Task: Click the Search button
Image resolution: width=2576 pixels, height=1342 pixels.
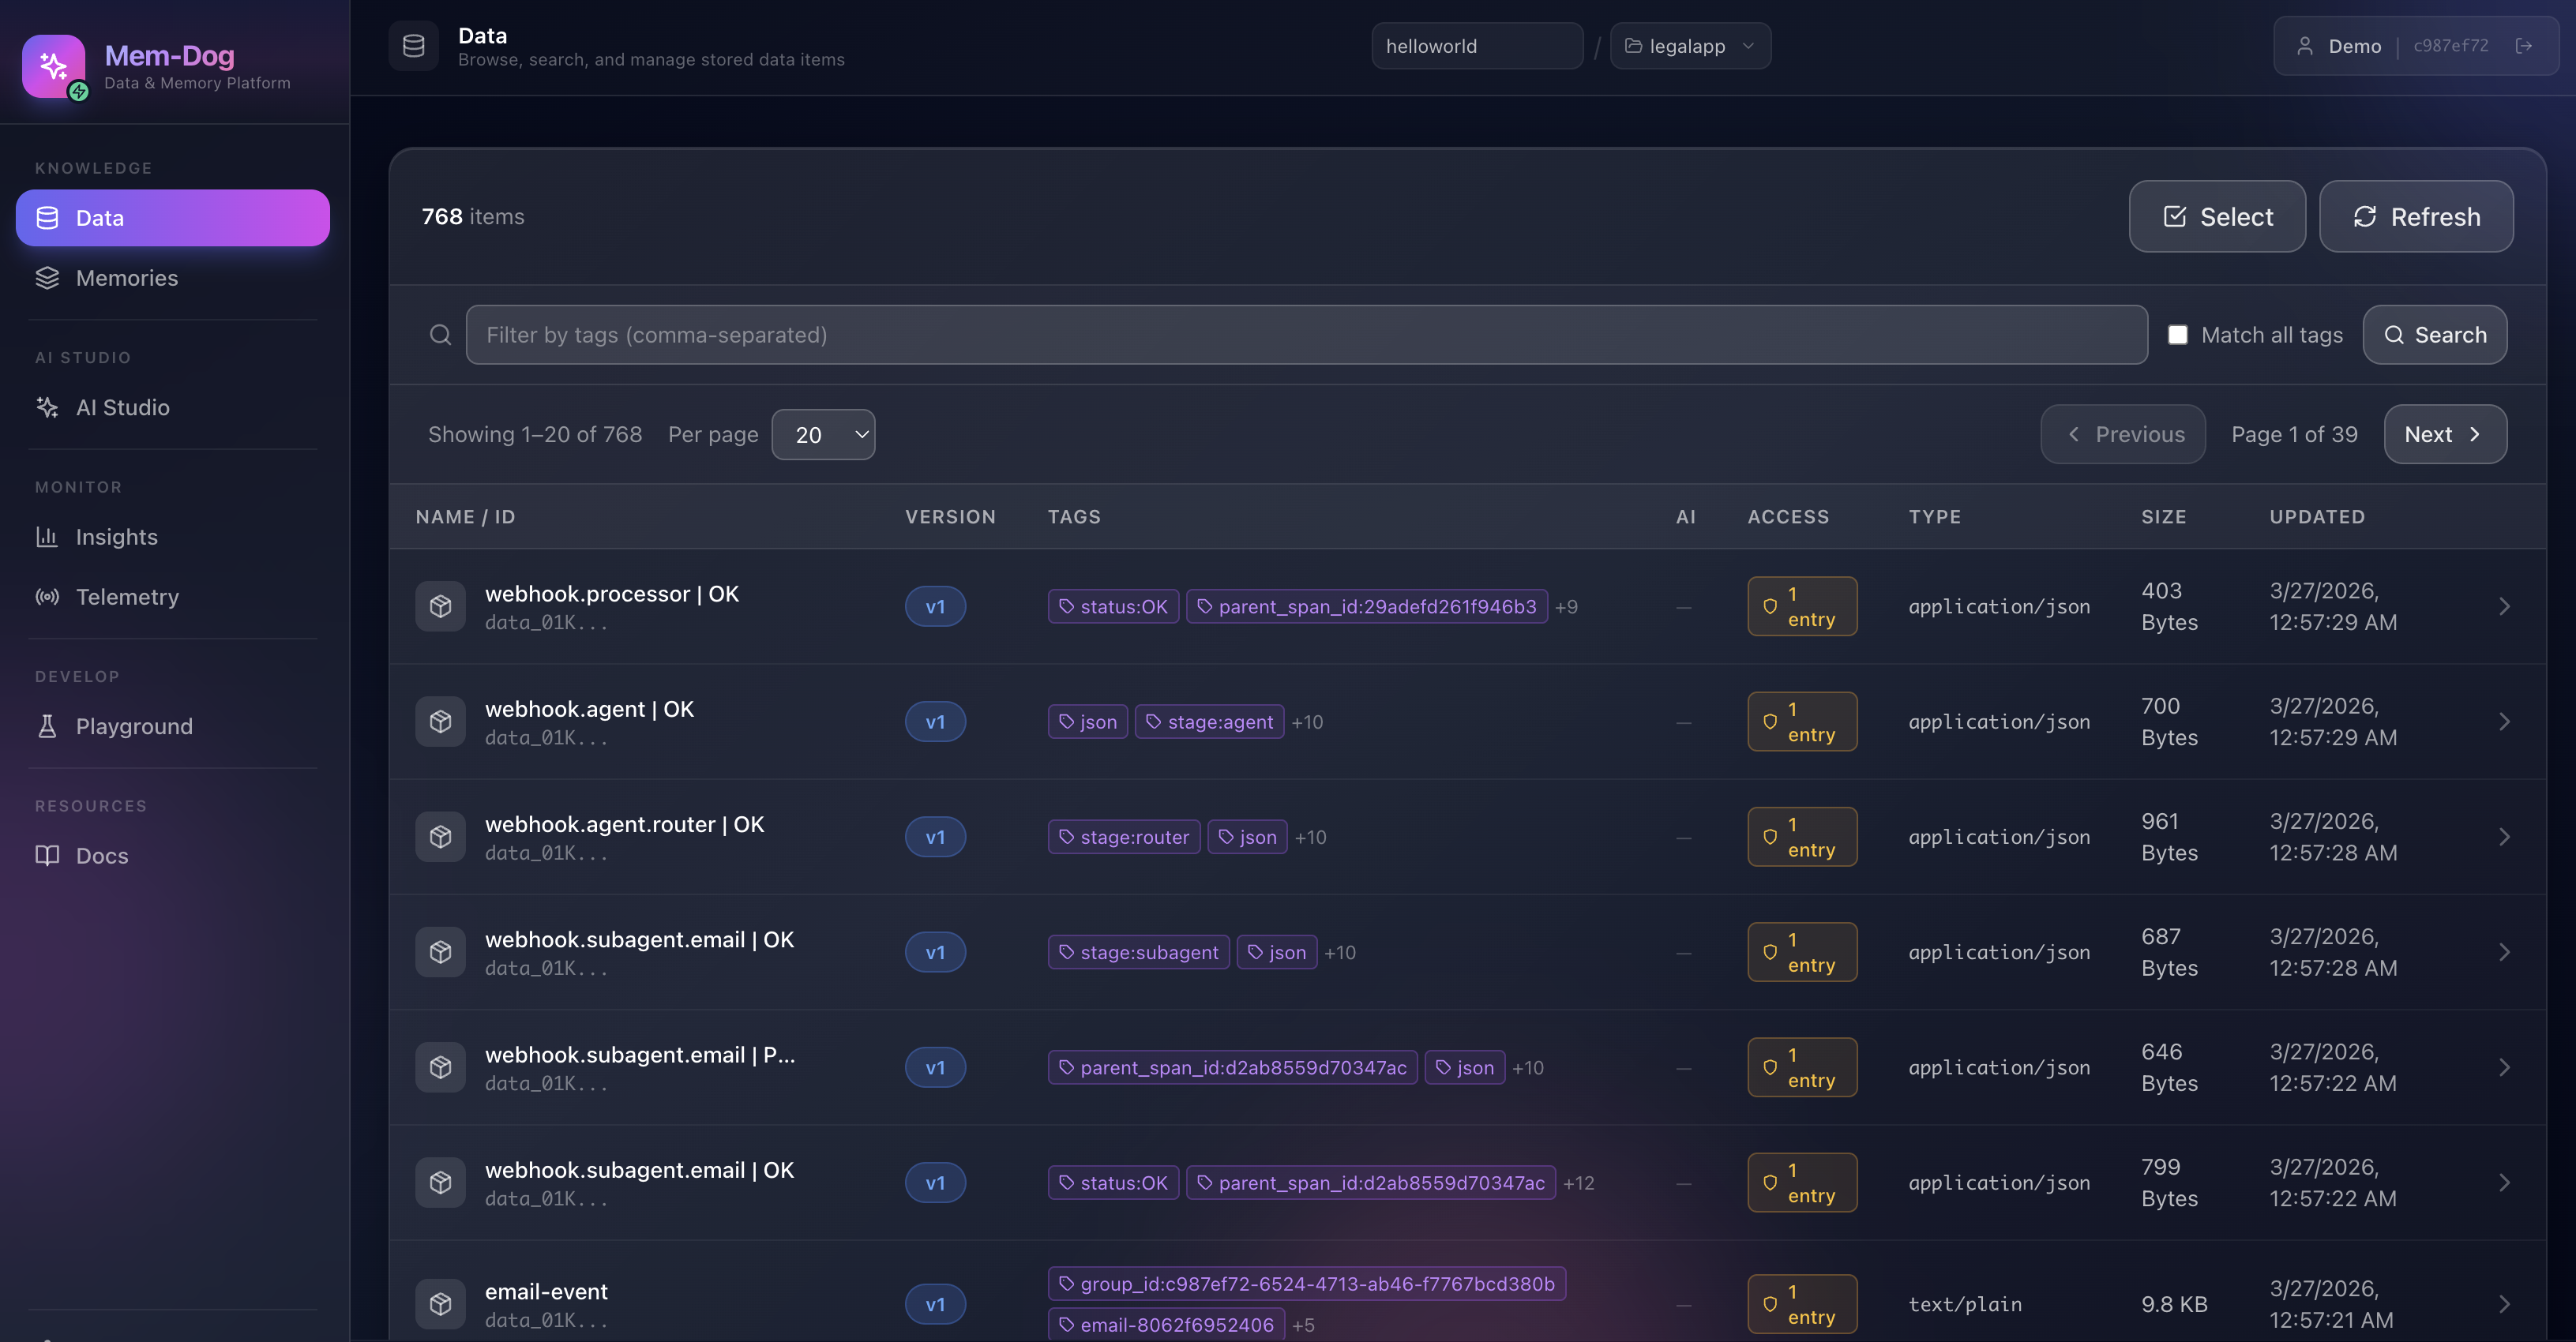Action: 2435,335
